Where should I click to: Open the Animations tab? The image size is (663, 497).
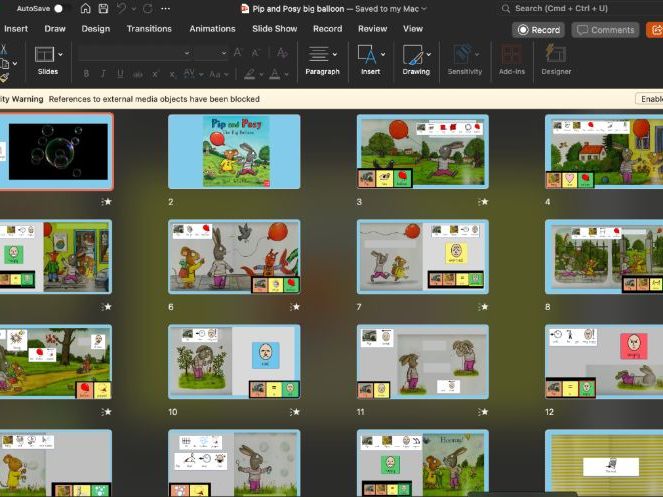coord(212,29)
